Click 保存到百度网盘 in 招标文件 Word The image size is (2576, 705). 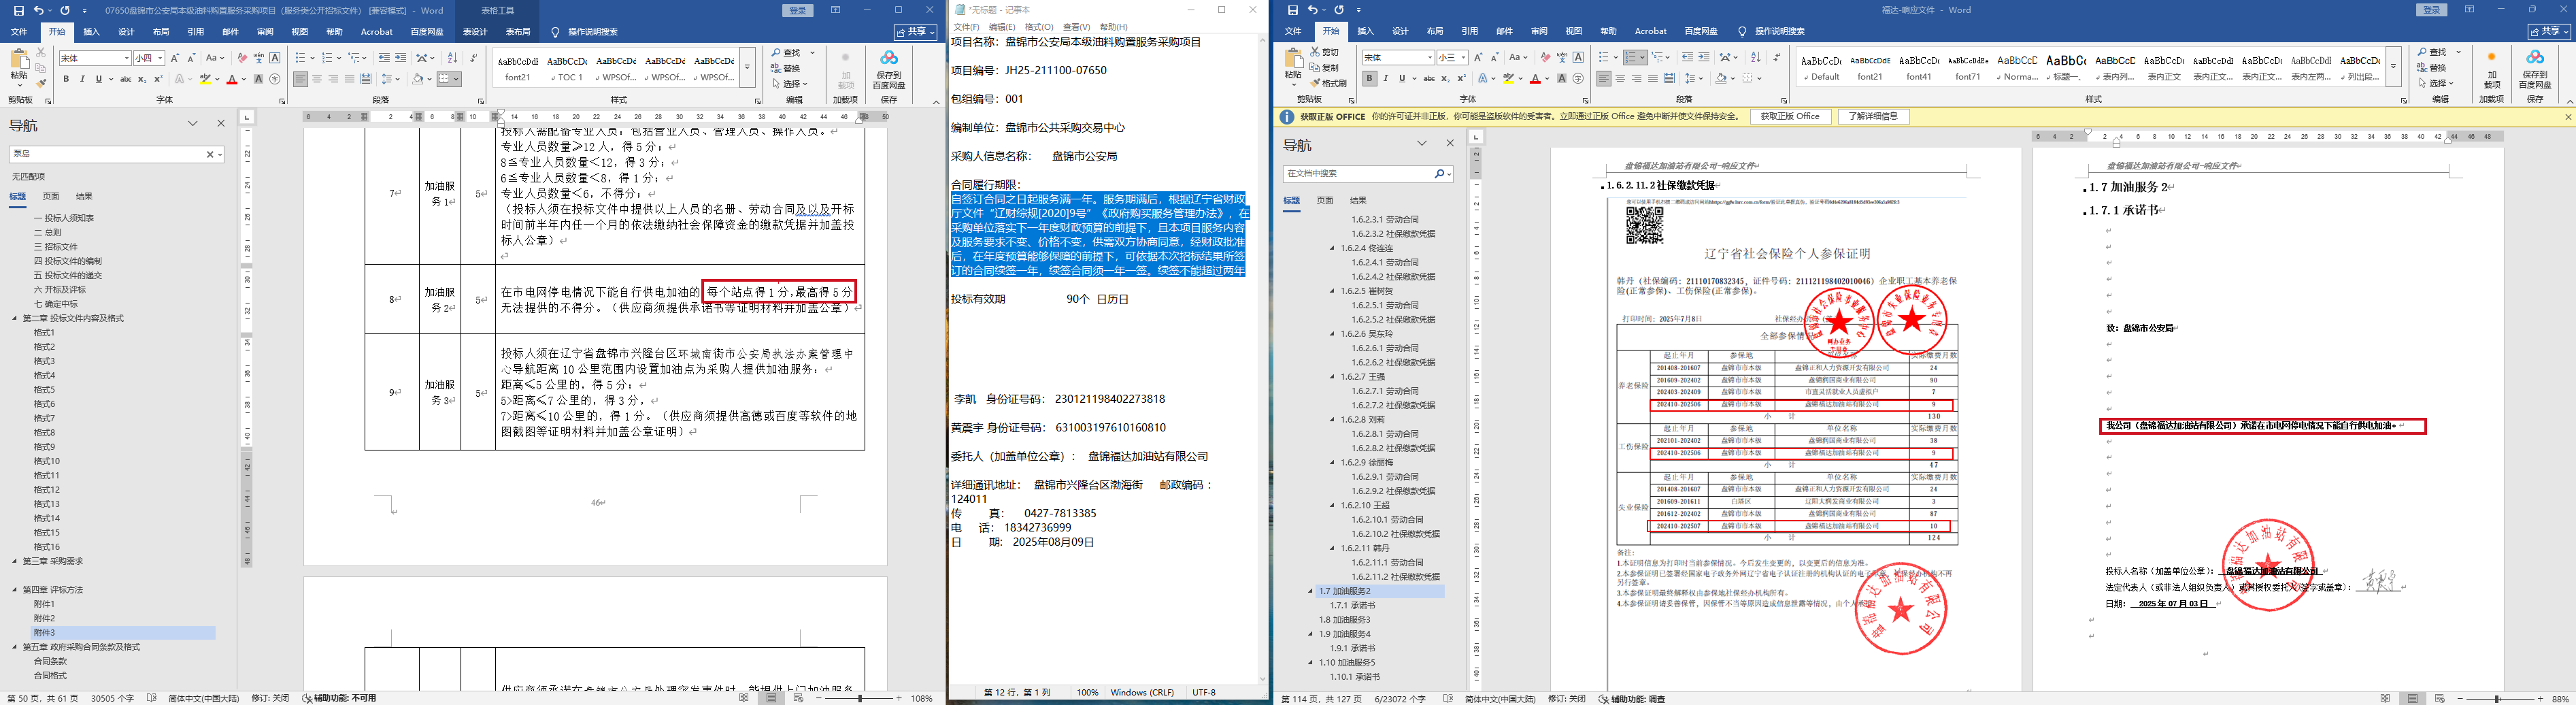coord(888,70)
